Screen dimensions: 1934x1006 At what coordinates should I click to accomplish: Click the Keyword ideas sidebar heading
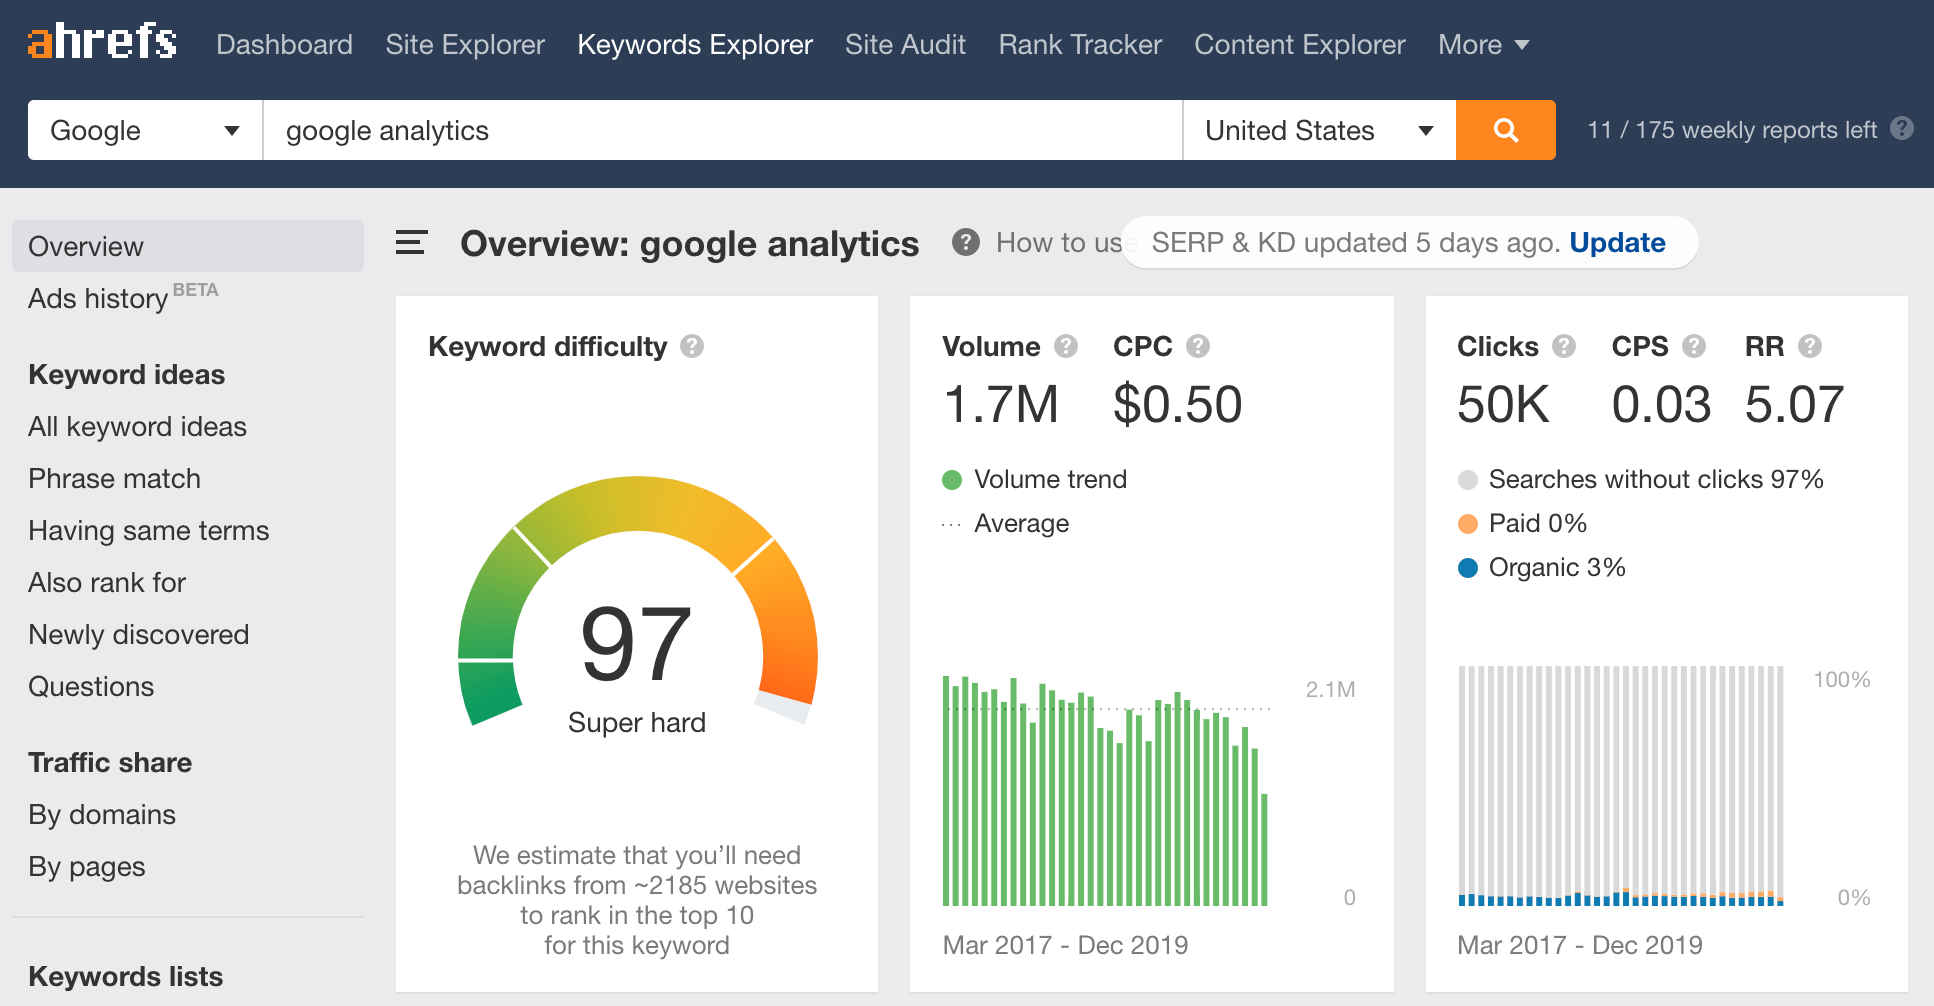[x=127, y=374]
